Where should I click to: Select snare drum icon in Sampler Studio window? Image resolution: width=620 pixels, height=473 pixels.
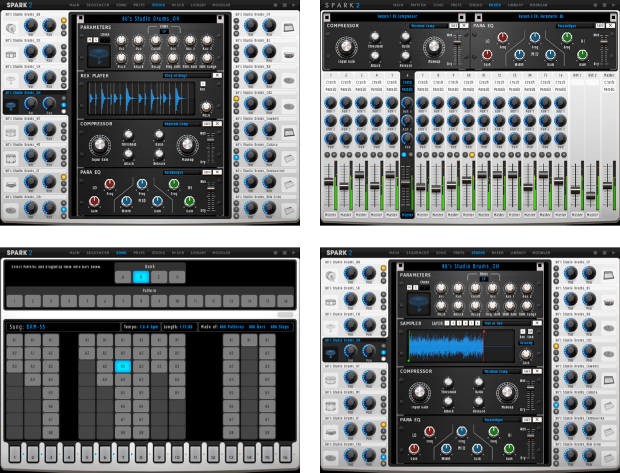pos(331,302)
